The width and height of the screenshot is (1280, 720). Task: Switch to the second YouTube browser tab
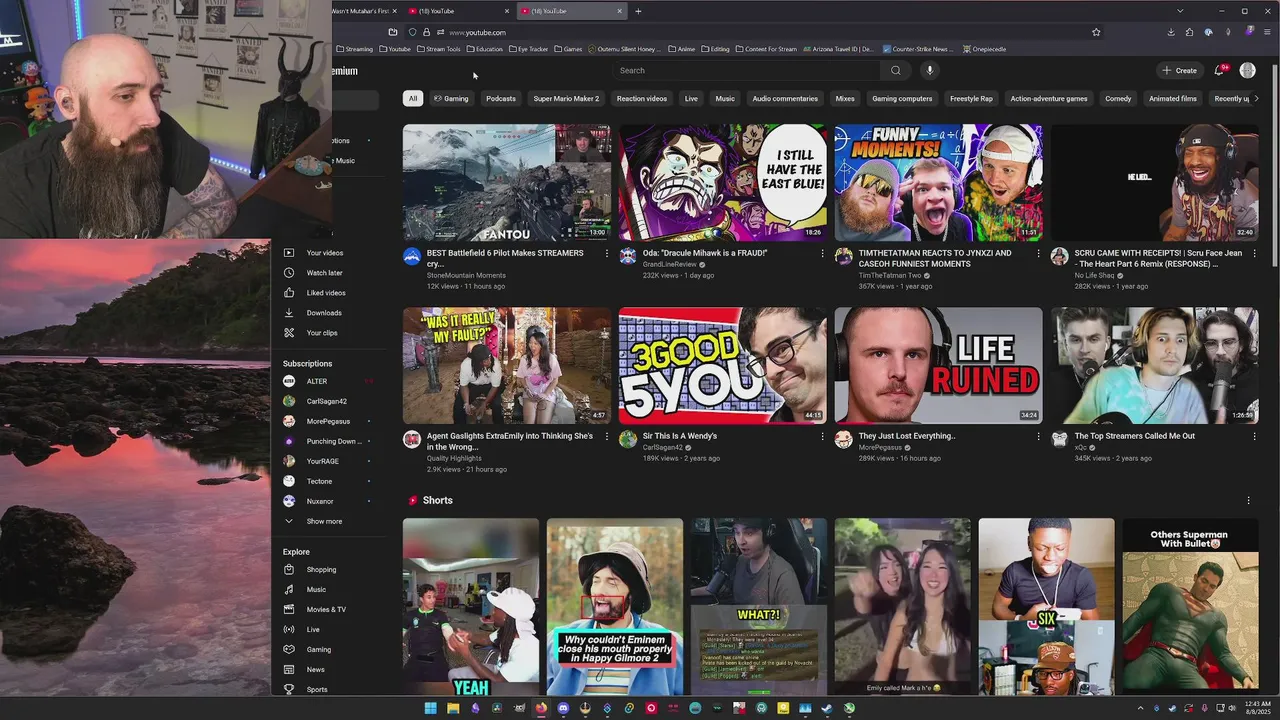572,11
